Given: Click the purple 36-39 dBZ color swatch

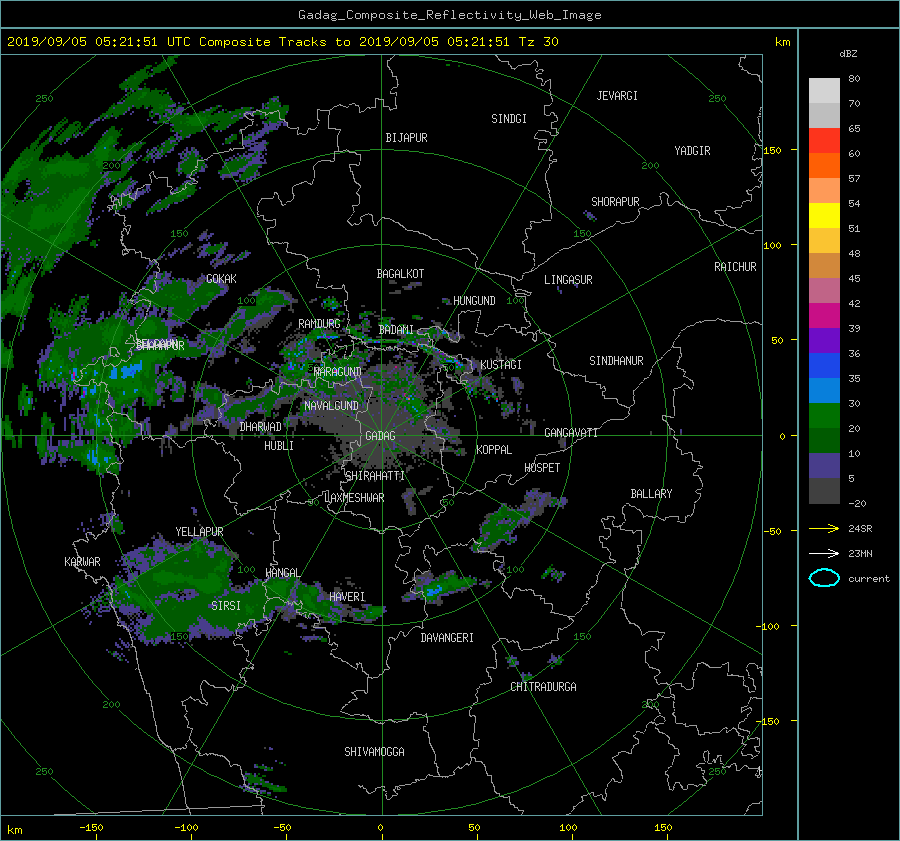Looking at the screenshot, I should [x=824, y=341].
